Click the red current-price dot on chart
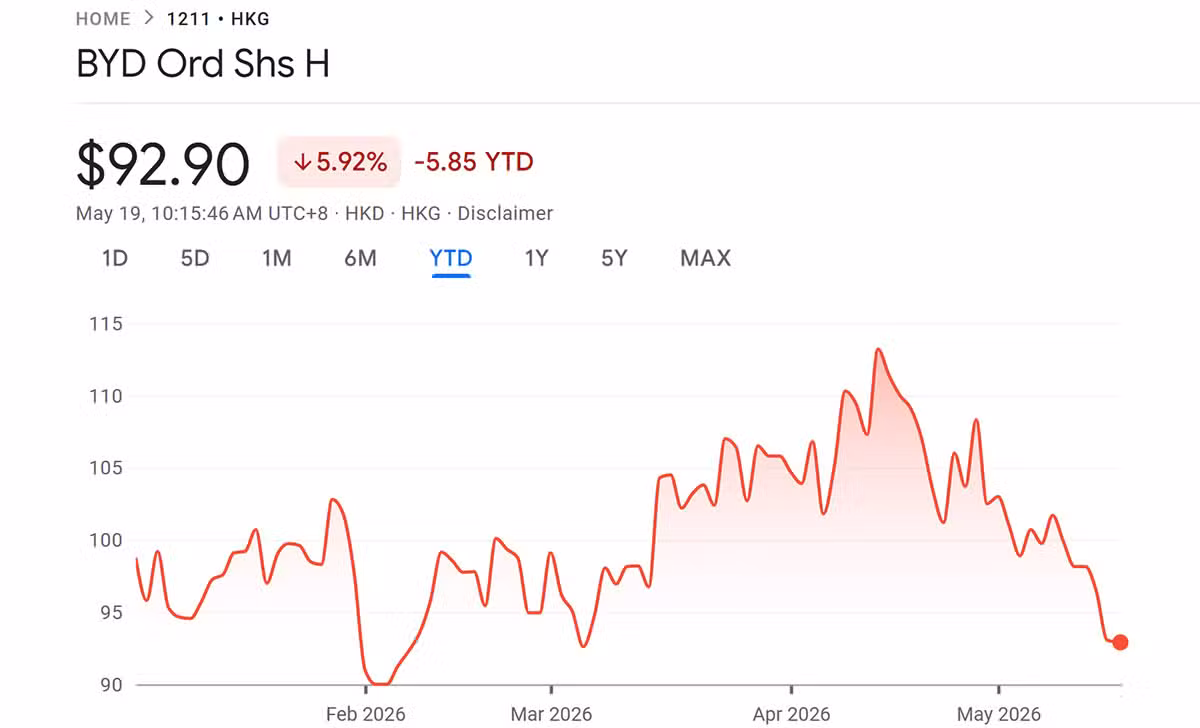This screenshot has height=728, width=1200. pyautogui.click(x=1120, y=642)
